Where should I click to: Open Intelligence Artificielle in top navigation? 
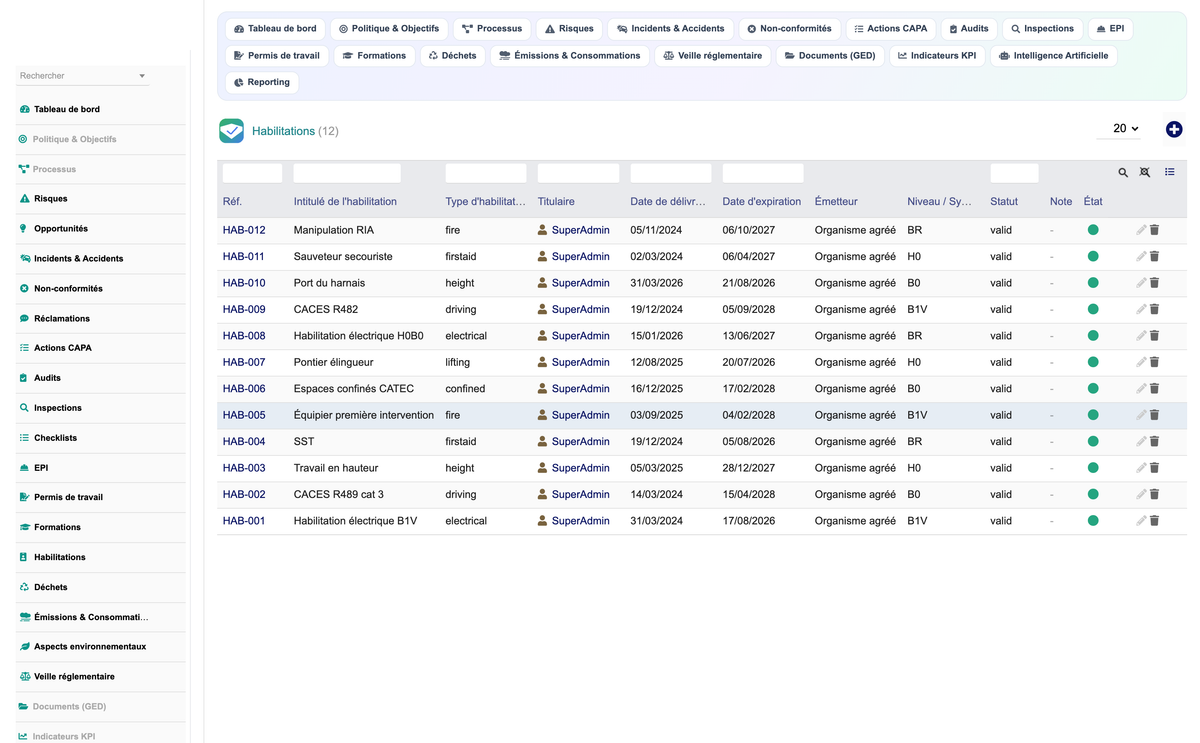tap(1053, 56)
